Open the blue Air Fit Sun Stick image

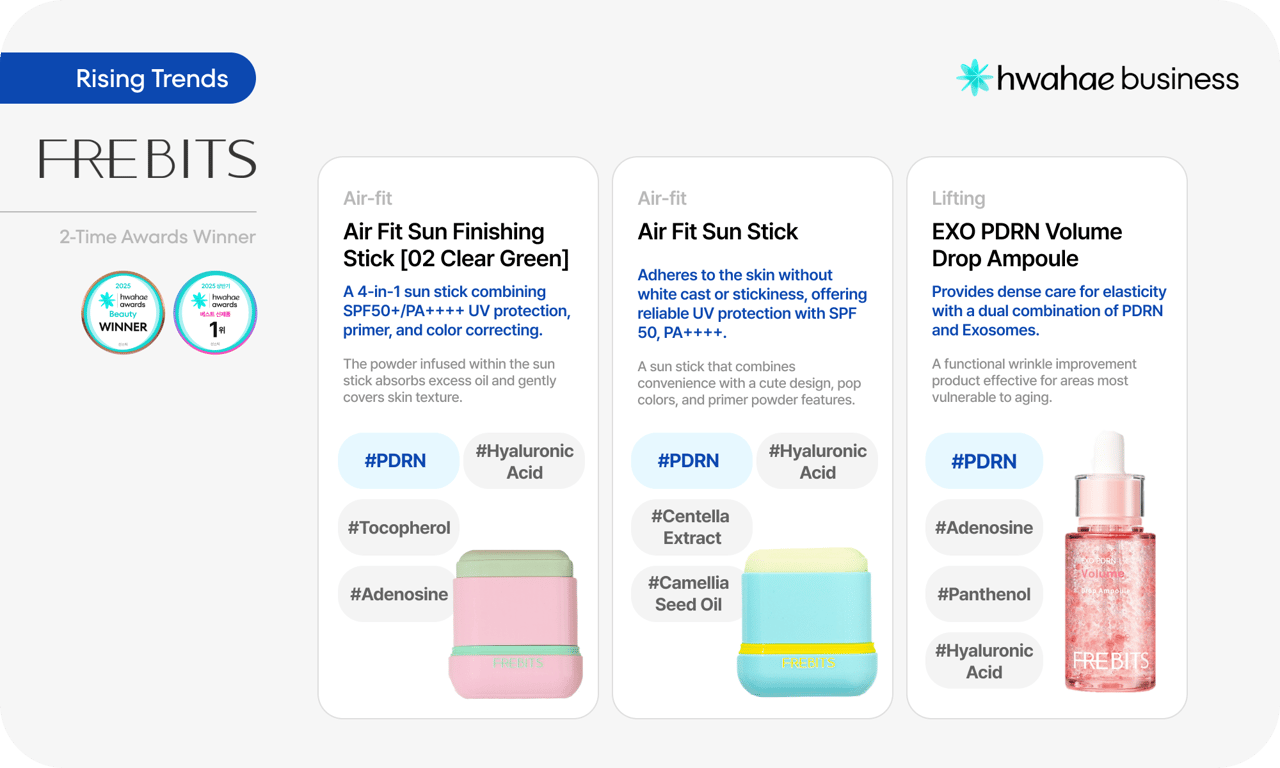point(807,621)
